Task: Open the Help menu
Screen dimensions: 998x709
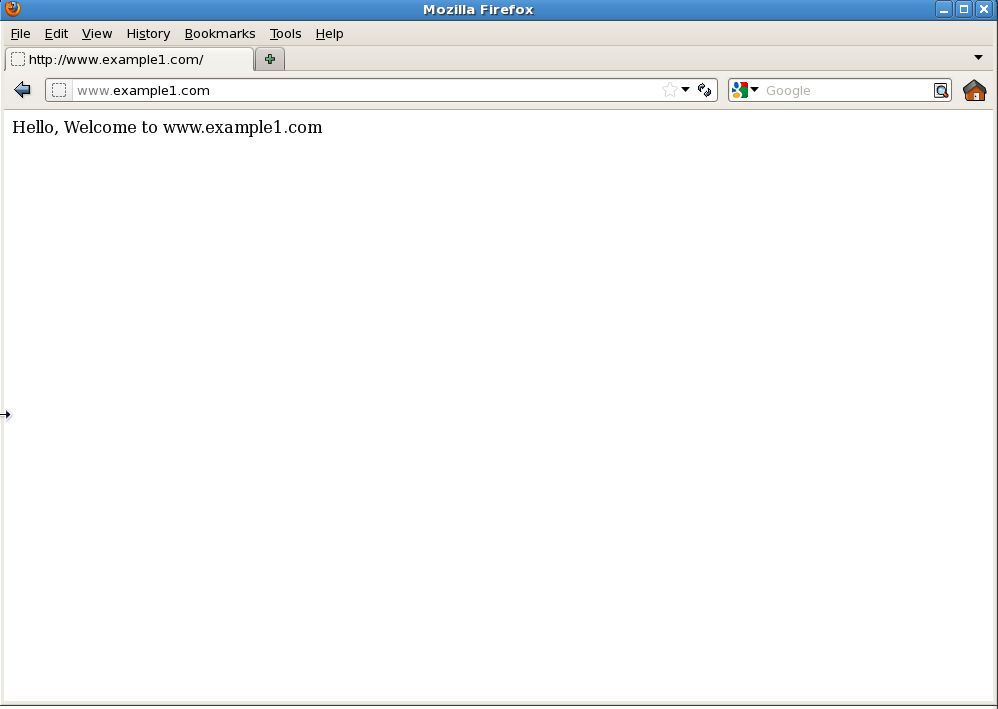Action: click(329, 34)
